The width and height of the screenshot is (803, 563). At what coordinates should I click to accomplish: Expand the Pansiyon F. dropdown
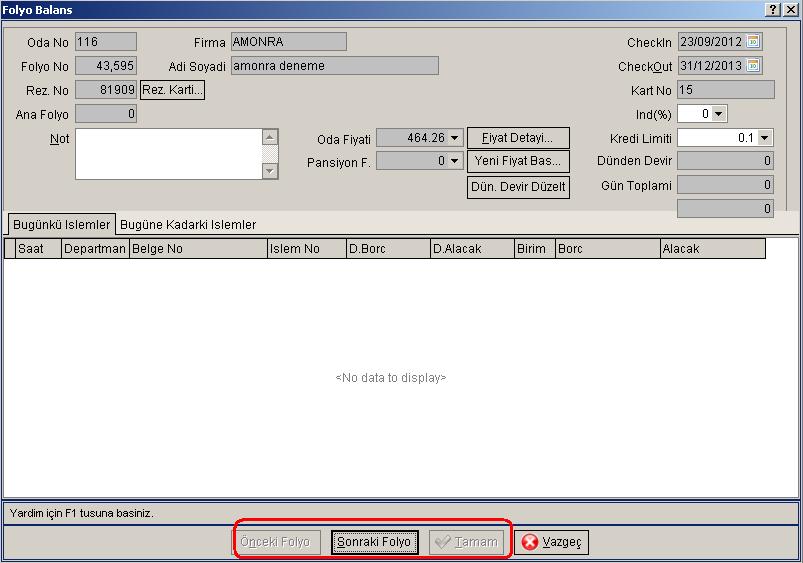point(454,161)
